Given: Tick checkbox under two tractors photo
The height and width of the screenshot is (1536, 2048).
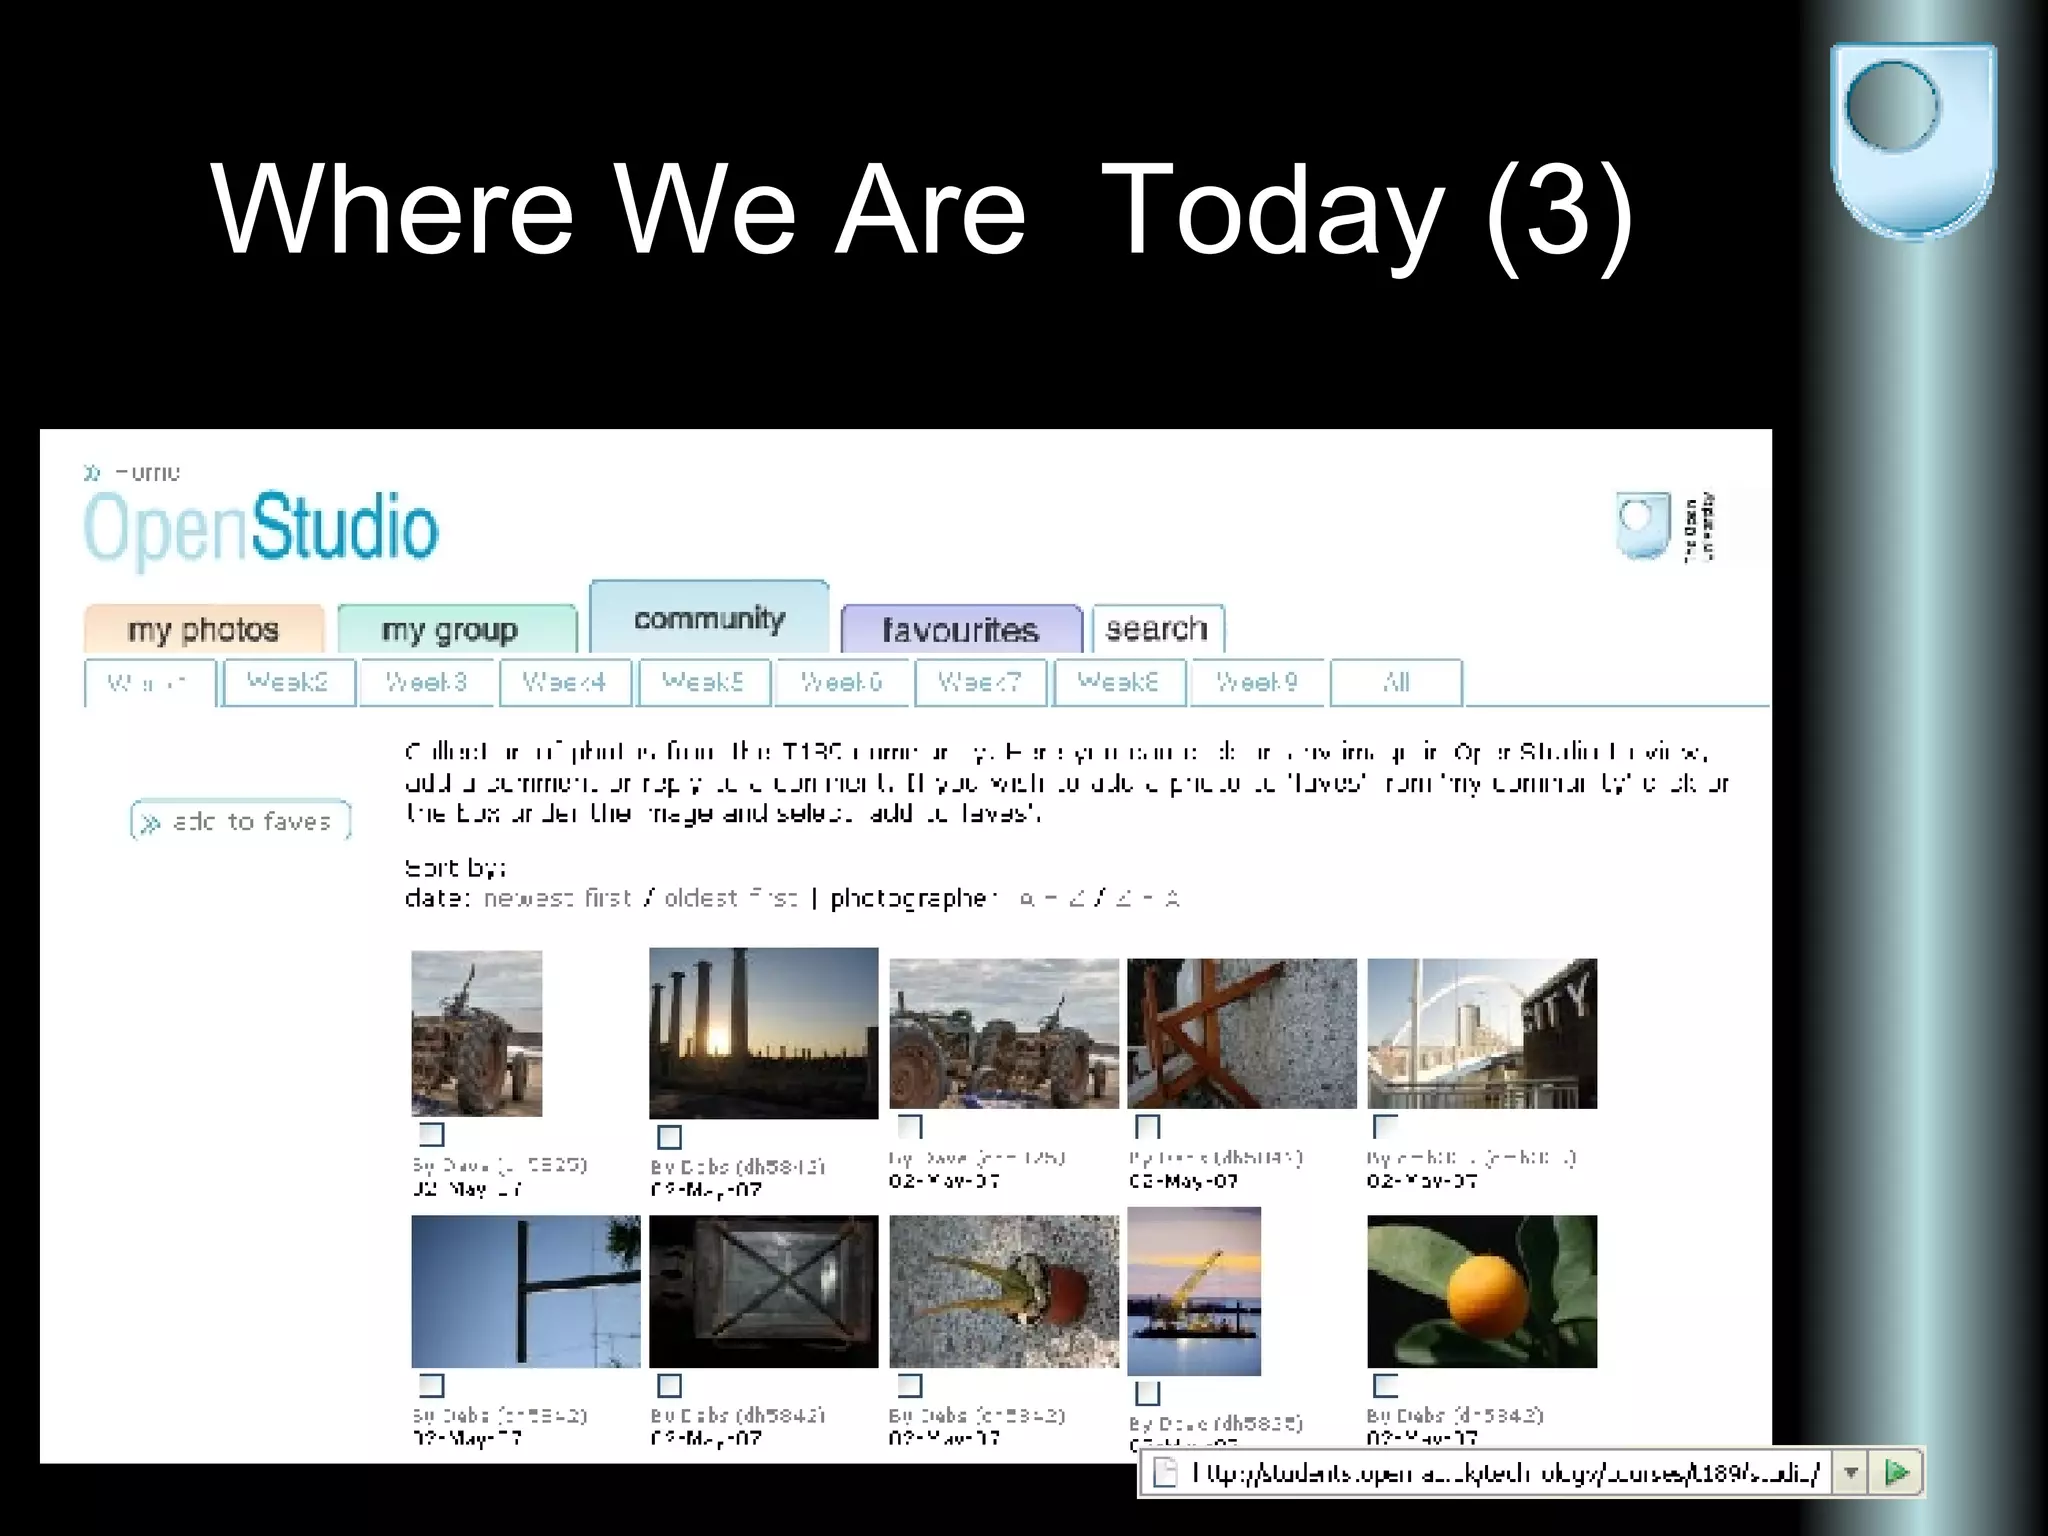Looking at the screenshot, I should click(x=909, y=1126).
